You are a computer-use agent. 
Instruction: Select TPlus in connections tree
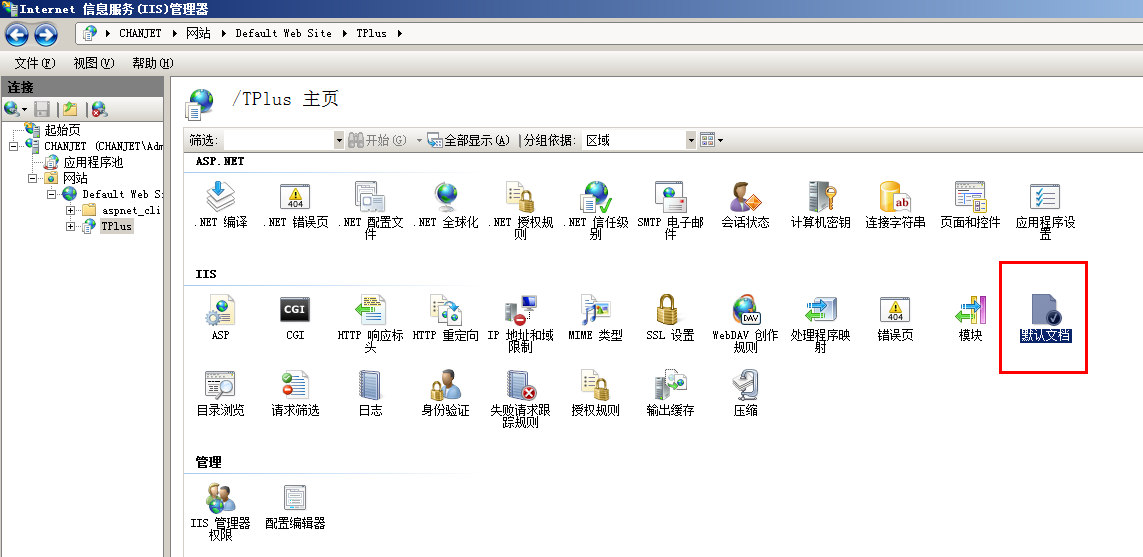point(117,226)
